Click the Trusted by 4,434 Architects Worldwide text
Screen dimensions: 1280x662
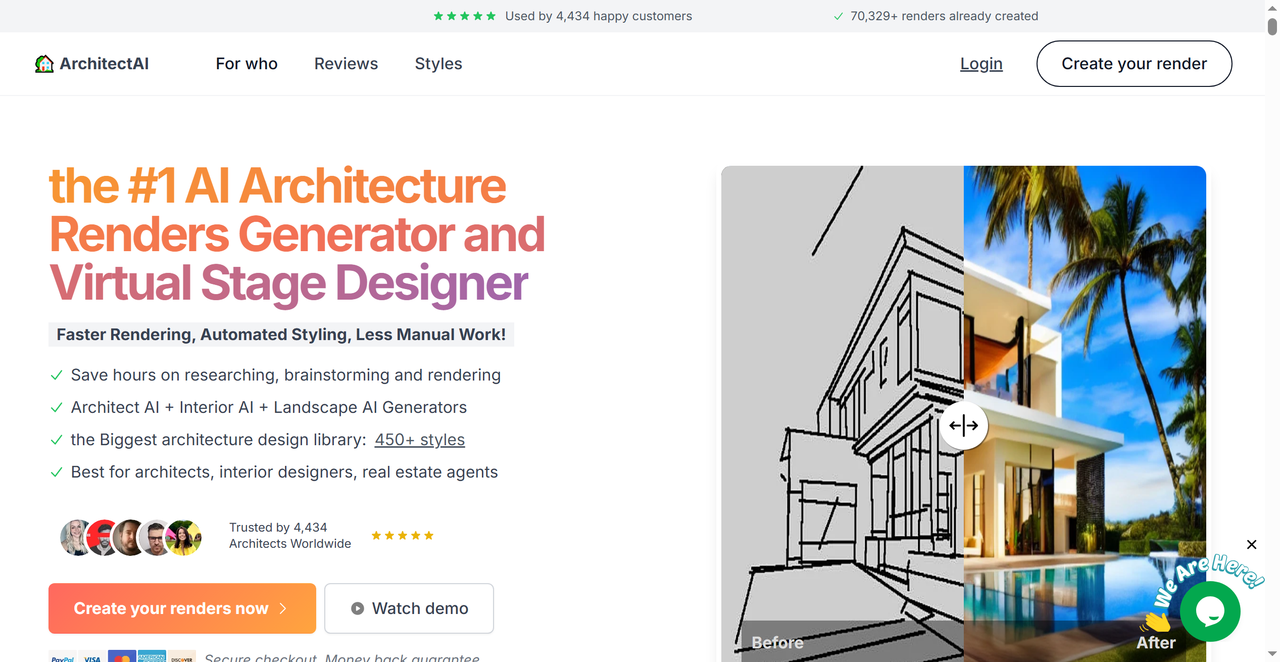[x=290, y=536]
